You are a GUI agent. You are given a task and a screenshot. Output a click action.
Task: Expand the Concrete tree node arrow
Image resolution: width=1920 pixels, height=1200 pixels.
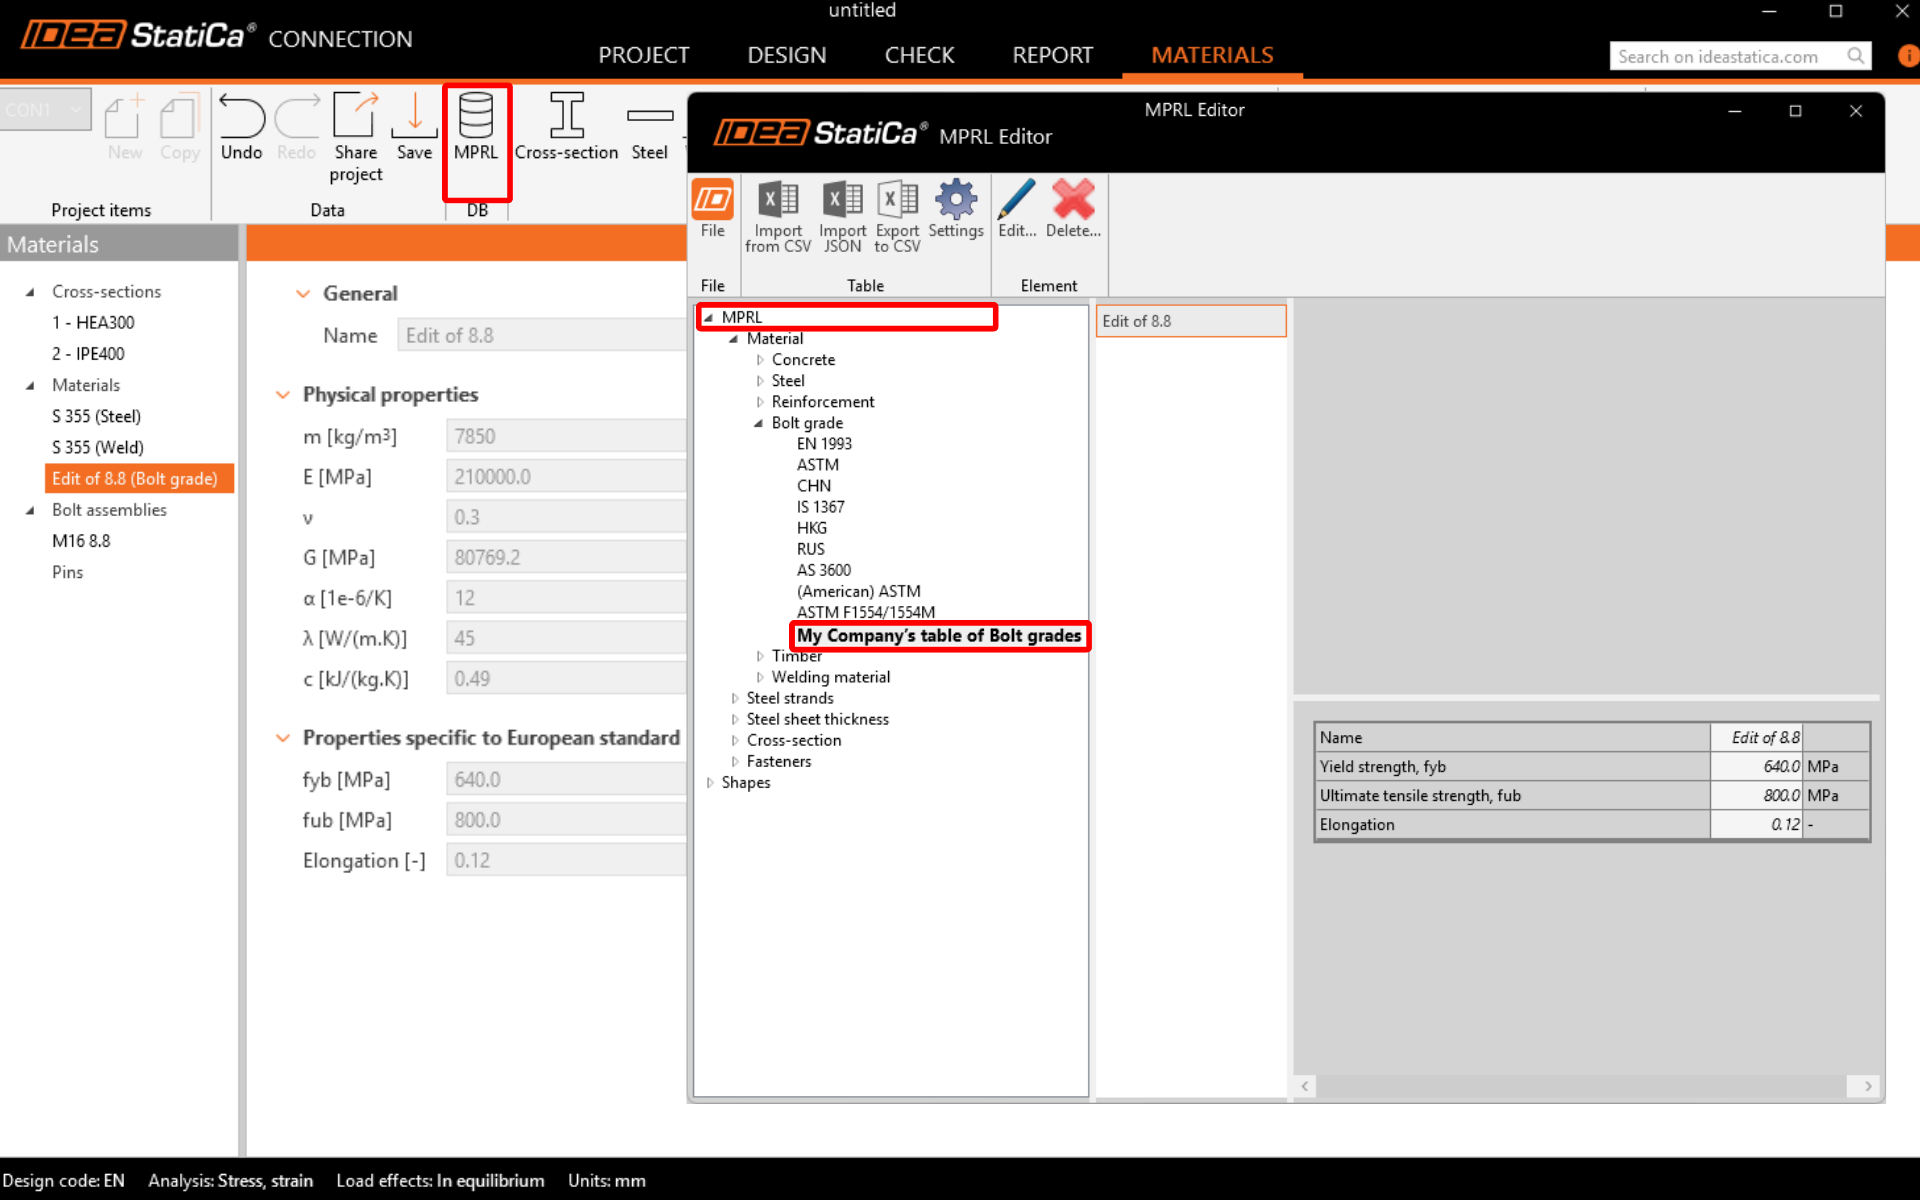coord(760,360)
